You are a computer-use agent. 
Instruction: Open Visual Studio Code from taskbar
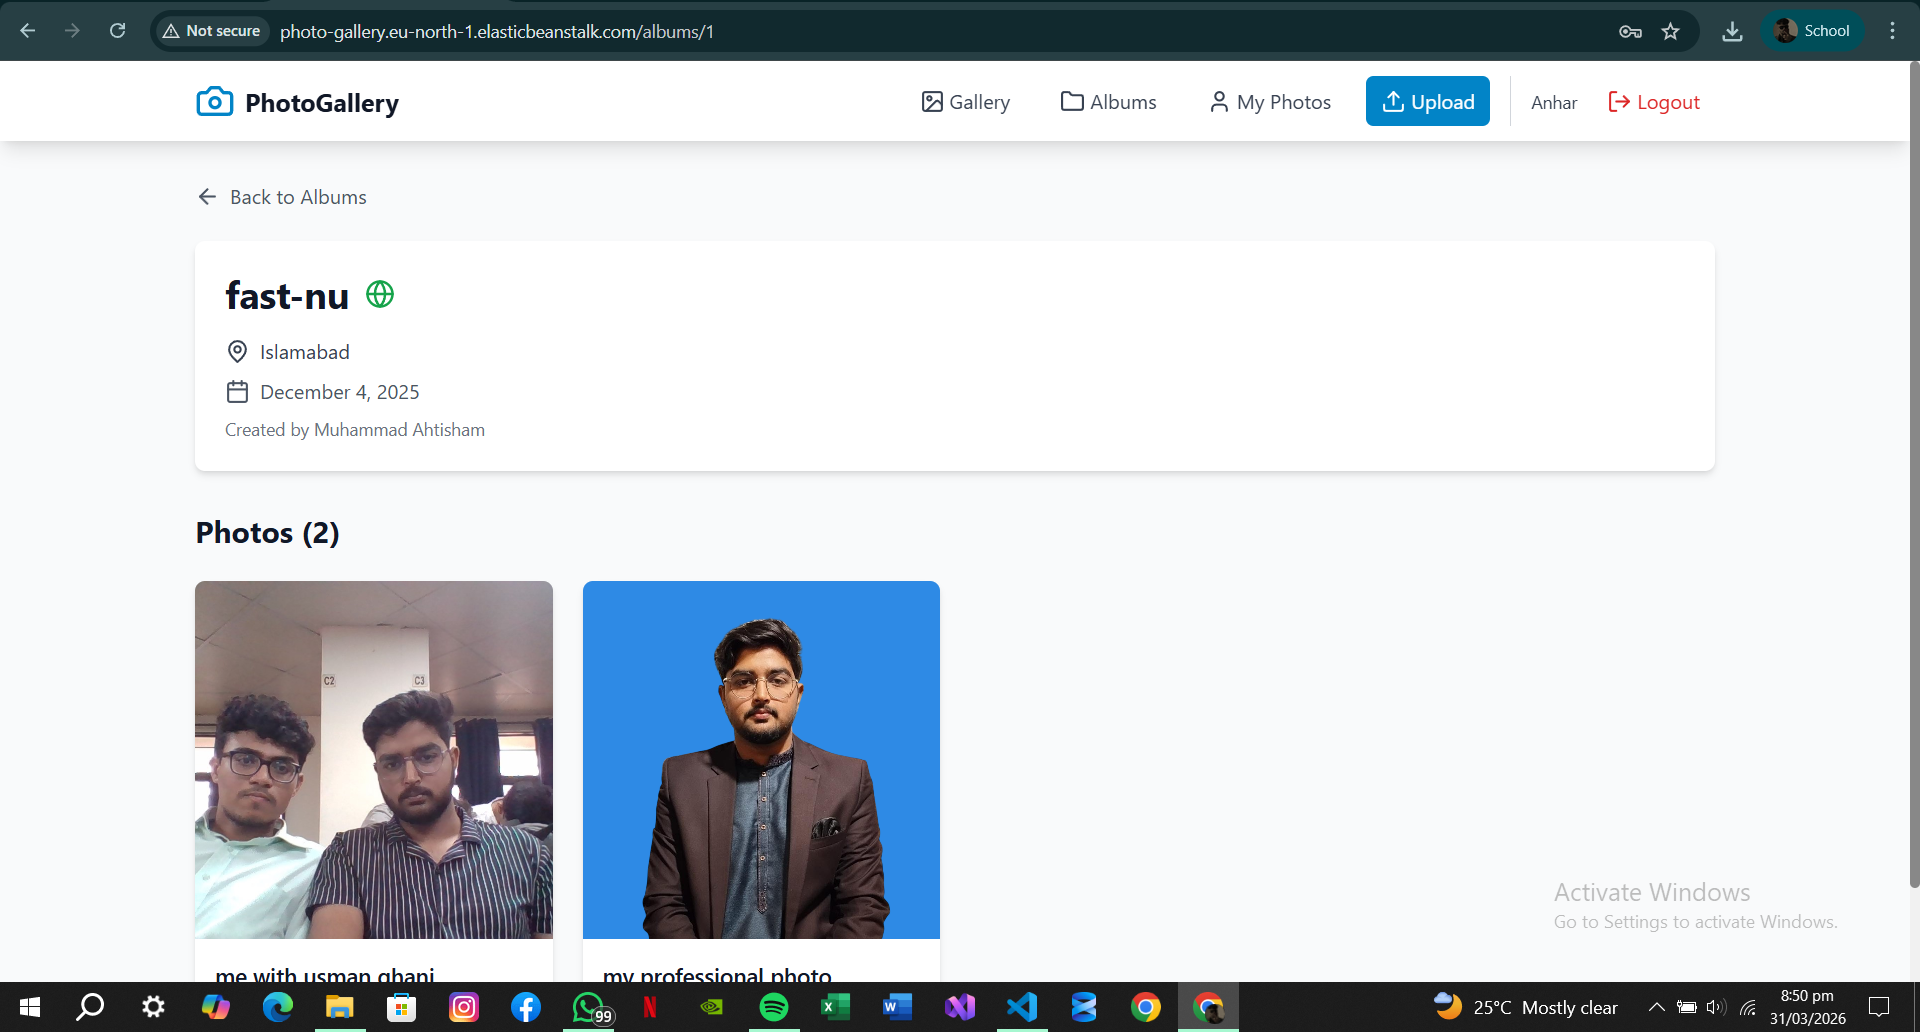[x=1021, y=1007]
